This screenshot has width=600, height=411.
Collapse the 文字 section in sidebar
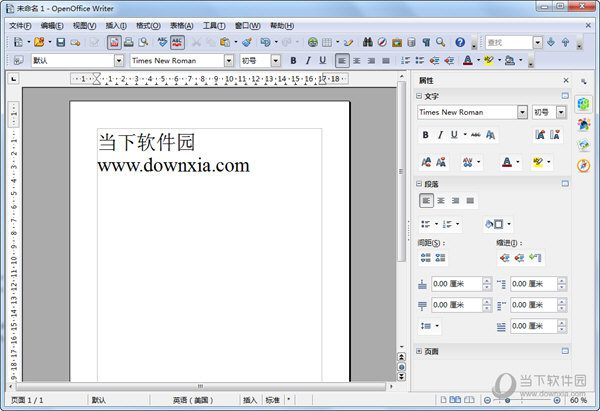pos(419,96)
